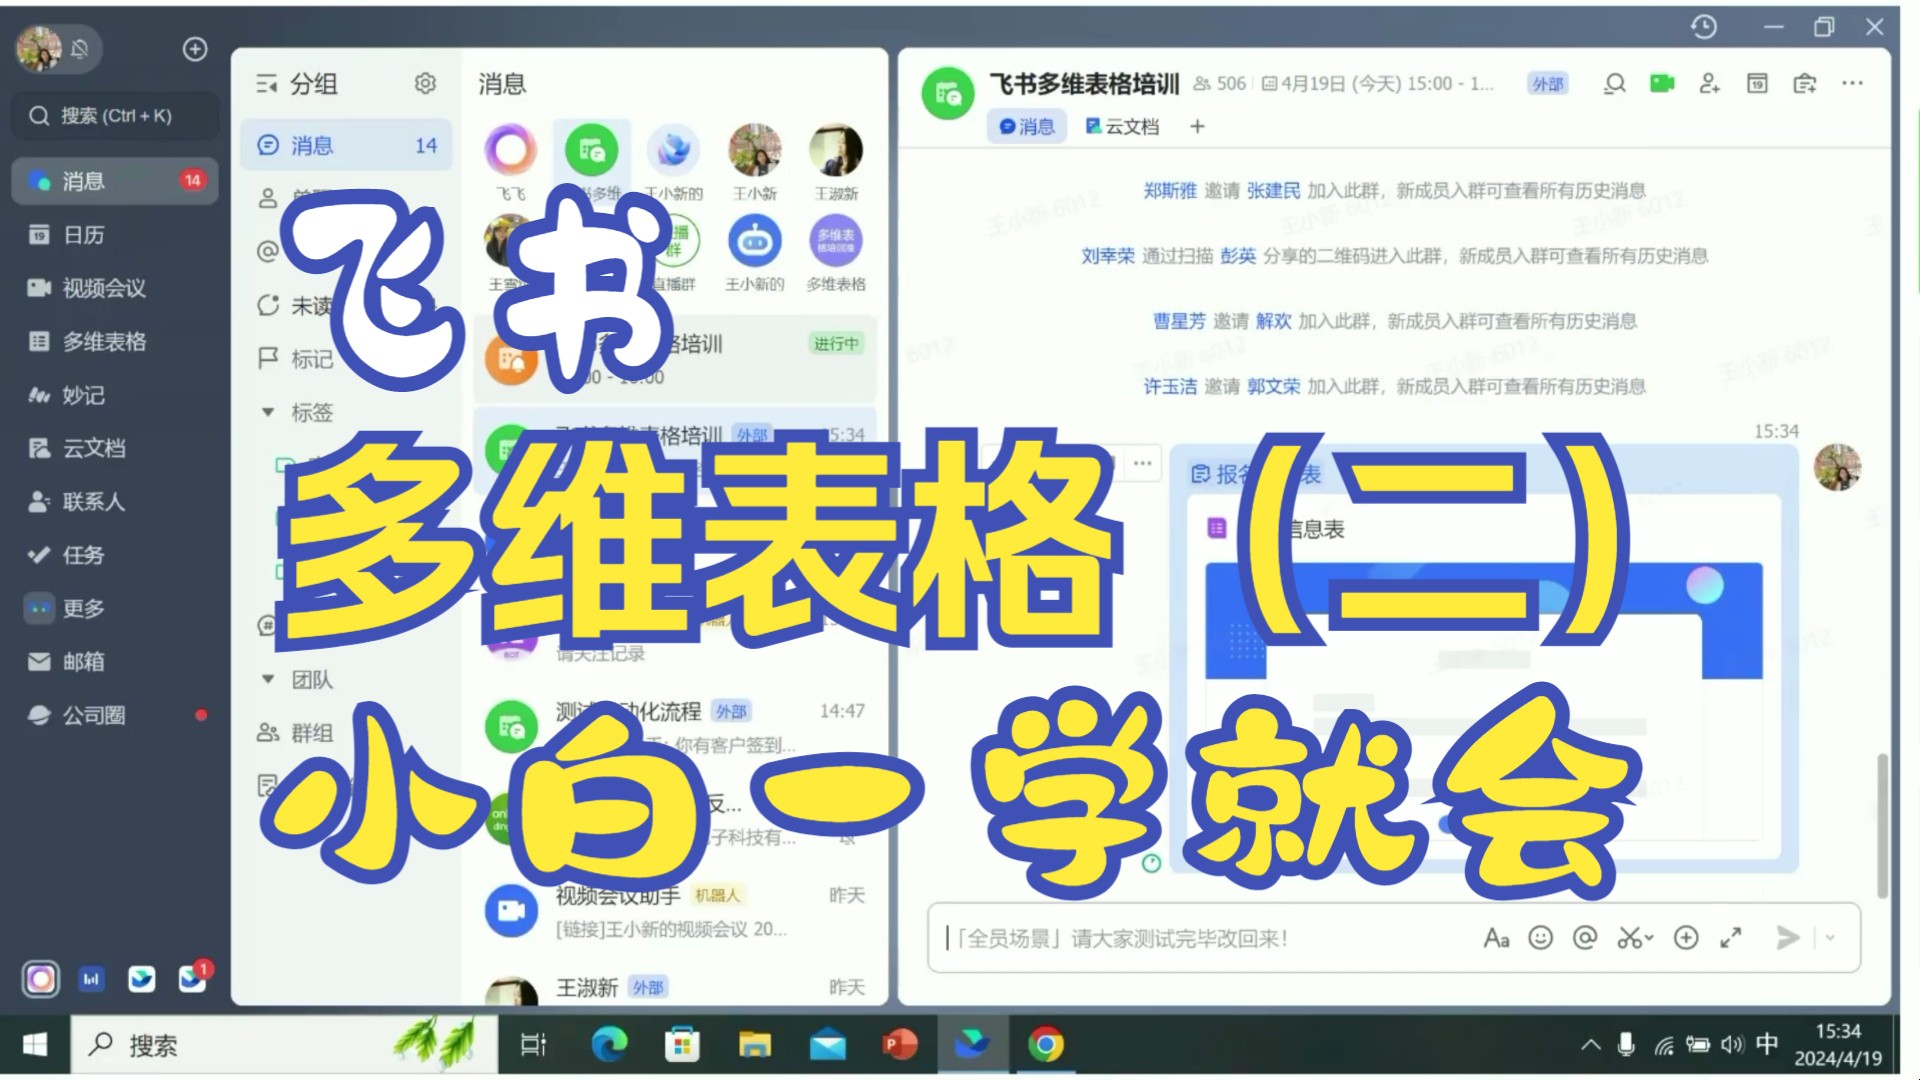1920x1080 pixels.
Task: Open send options dropdown arrow
Action: (1830, 938)
